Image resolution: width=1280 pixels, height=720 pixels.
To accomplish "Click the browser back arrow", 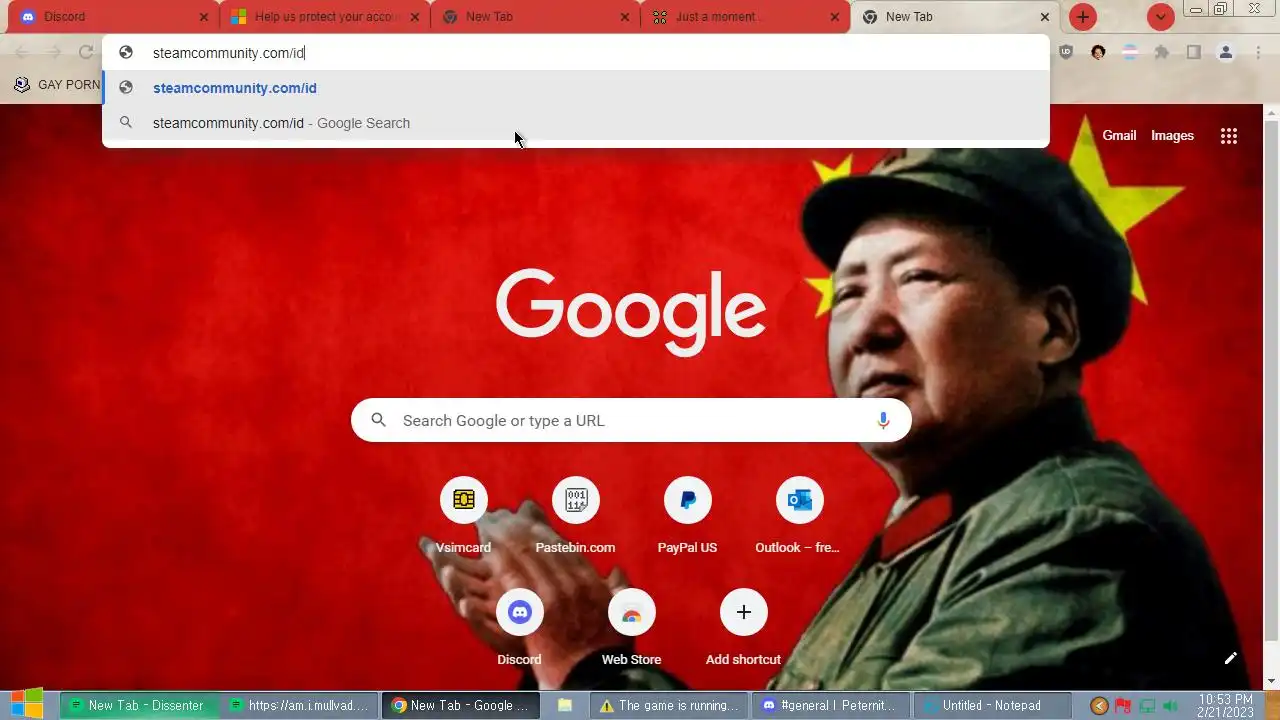I will (x=22, y=52).
